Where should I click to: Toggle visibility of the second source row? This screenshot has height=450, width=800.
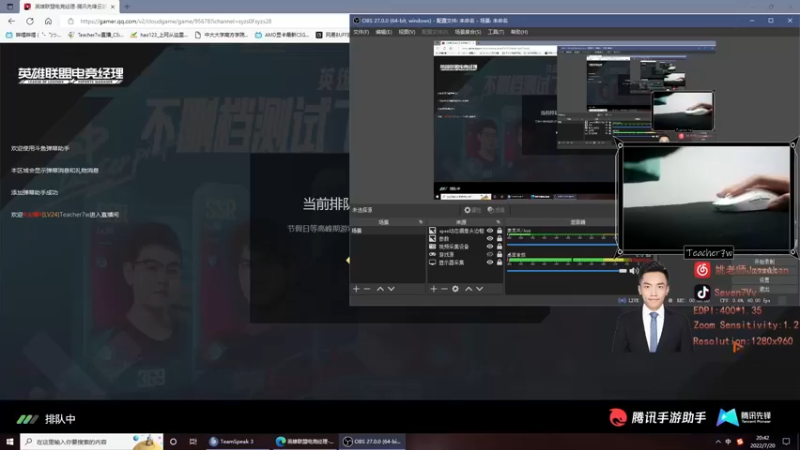[490, 239]
